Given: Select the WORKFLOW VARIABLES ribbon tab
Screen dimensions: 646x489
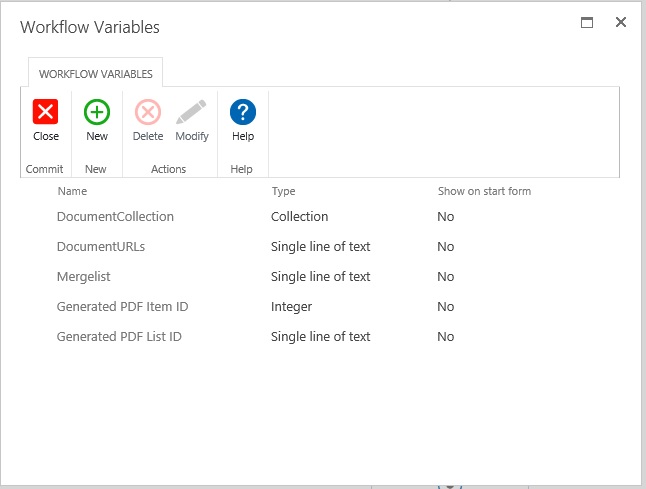Looking at the screenshot, I should pyautogui.click(x=96, y=74).
